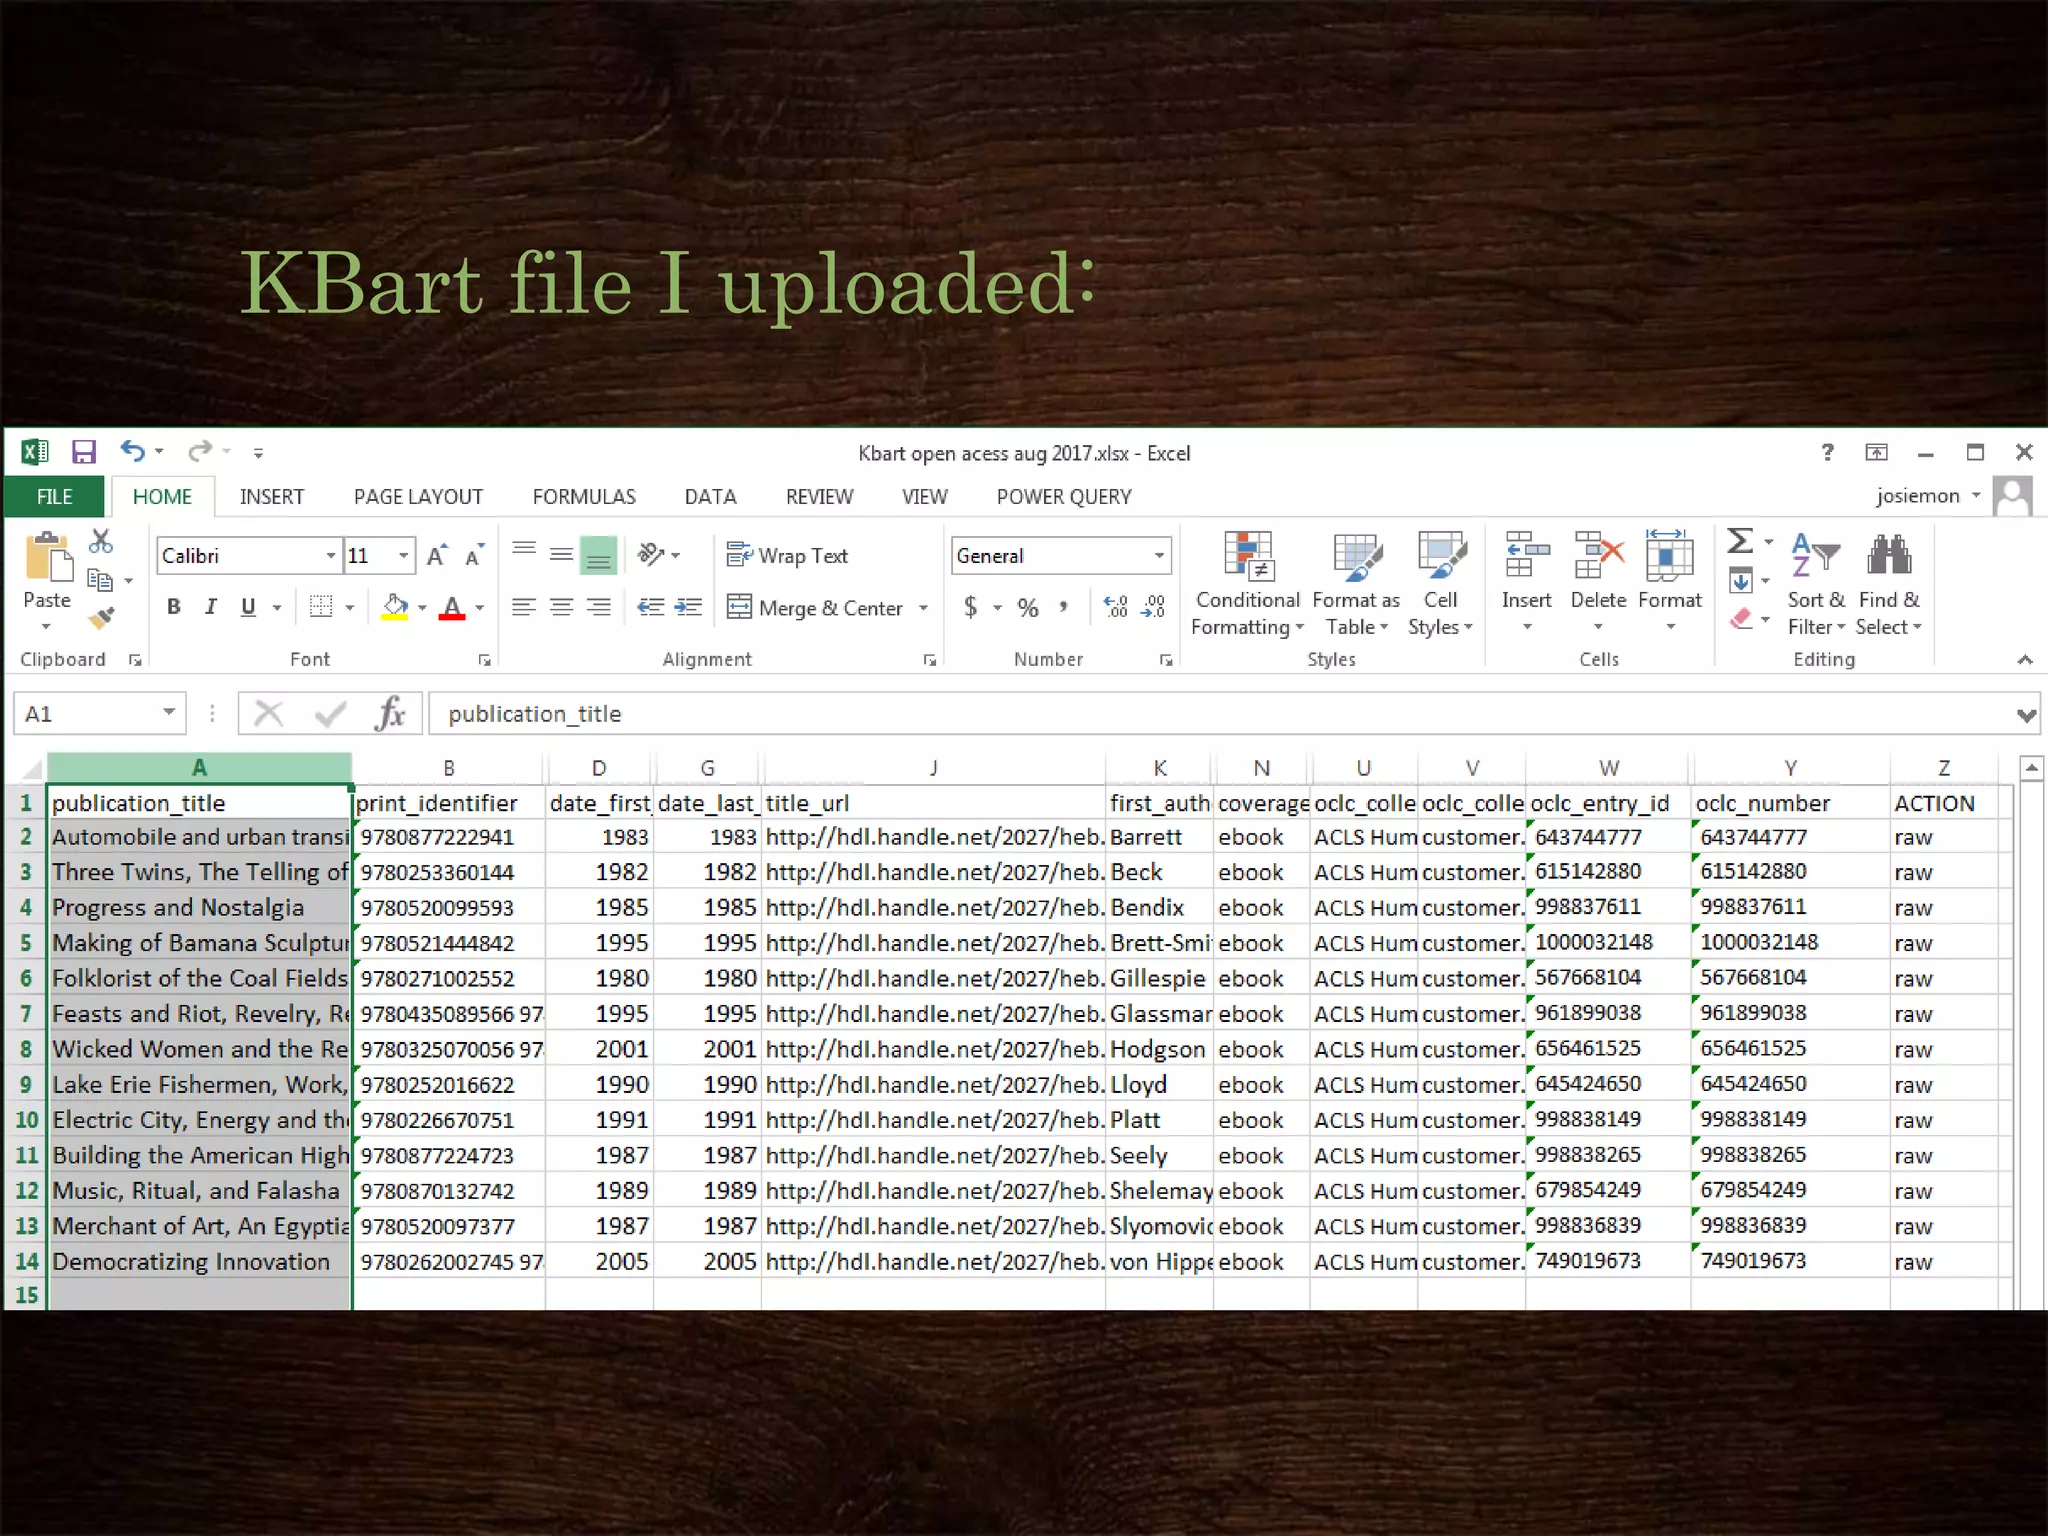The image size is (2048, 1536).
Task: Click the AutoSum sigma icon
Action: pyautogui.click(x=1740, y=542)
